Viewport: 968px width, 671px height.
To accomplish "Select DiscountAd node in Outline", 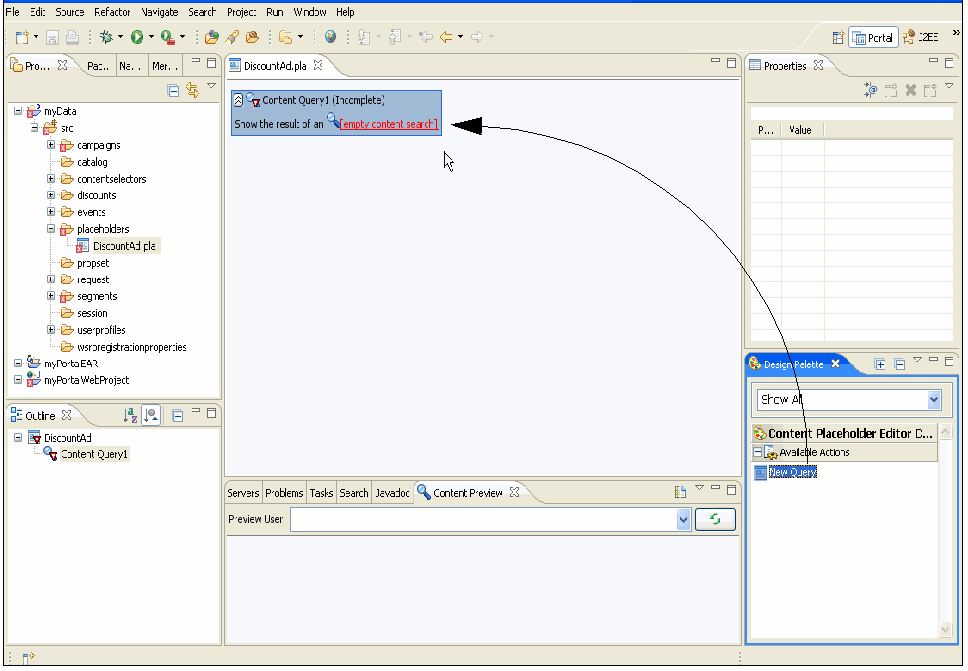I will coord(67,438).
